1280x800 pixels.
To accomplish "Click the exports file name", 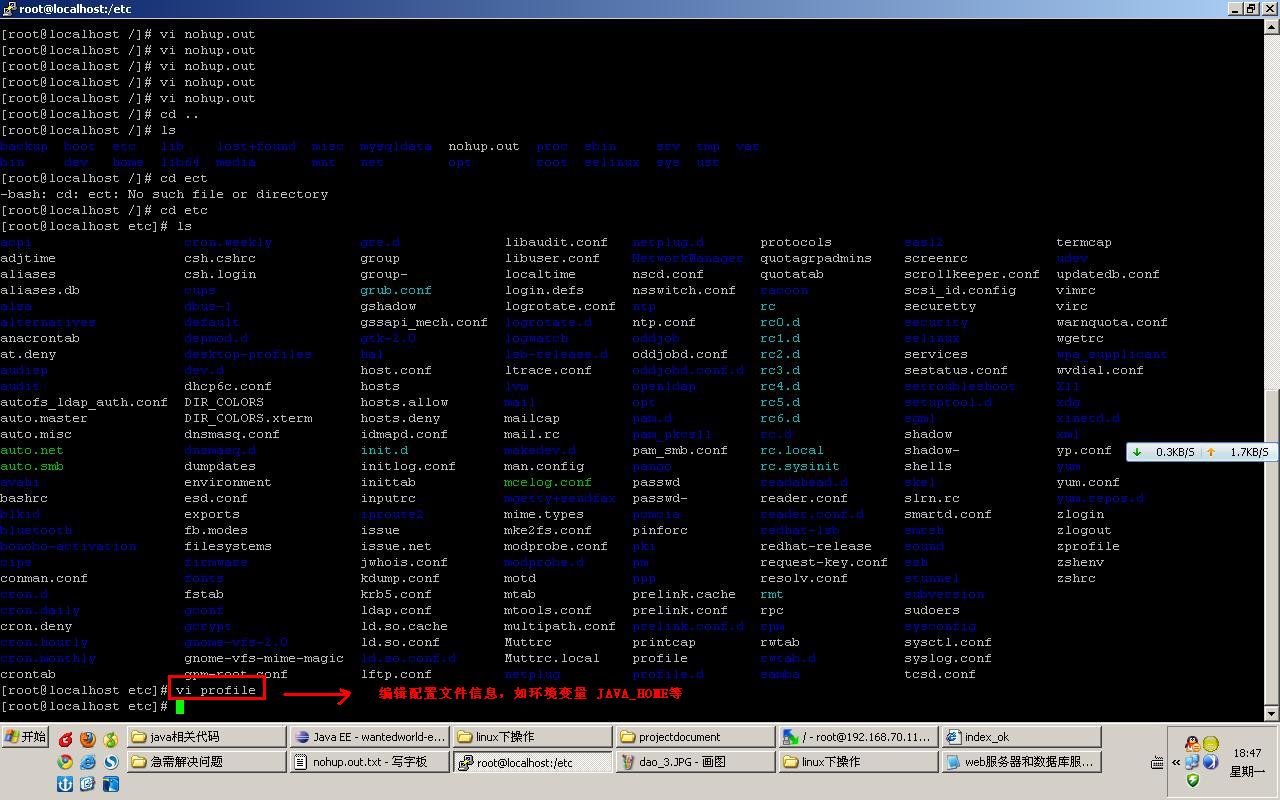I will point(212,514).
